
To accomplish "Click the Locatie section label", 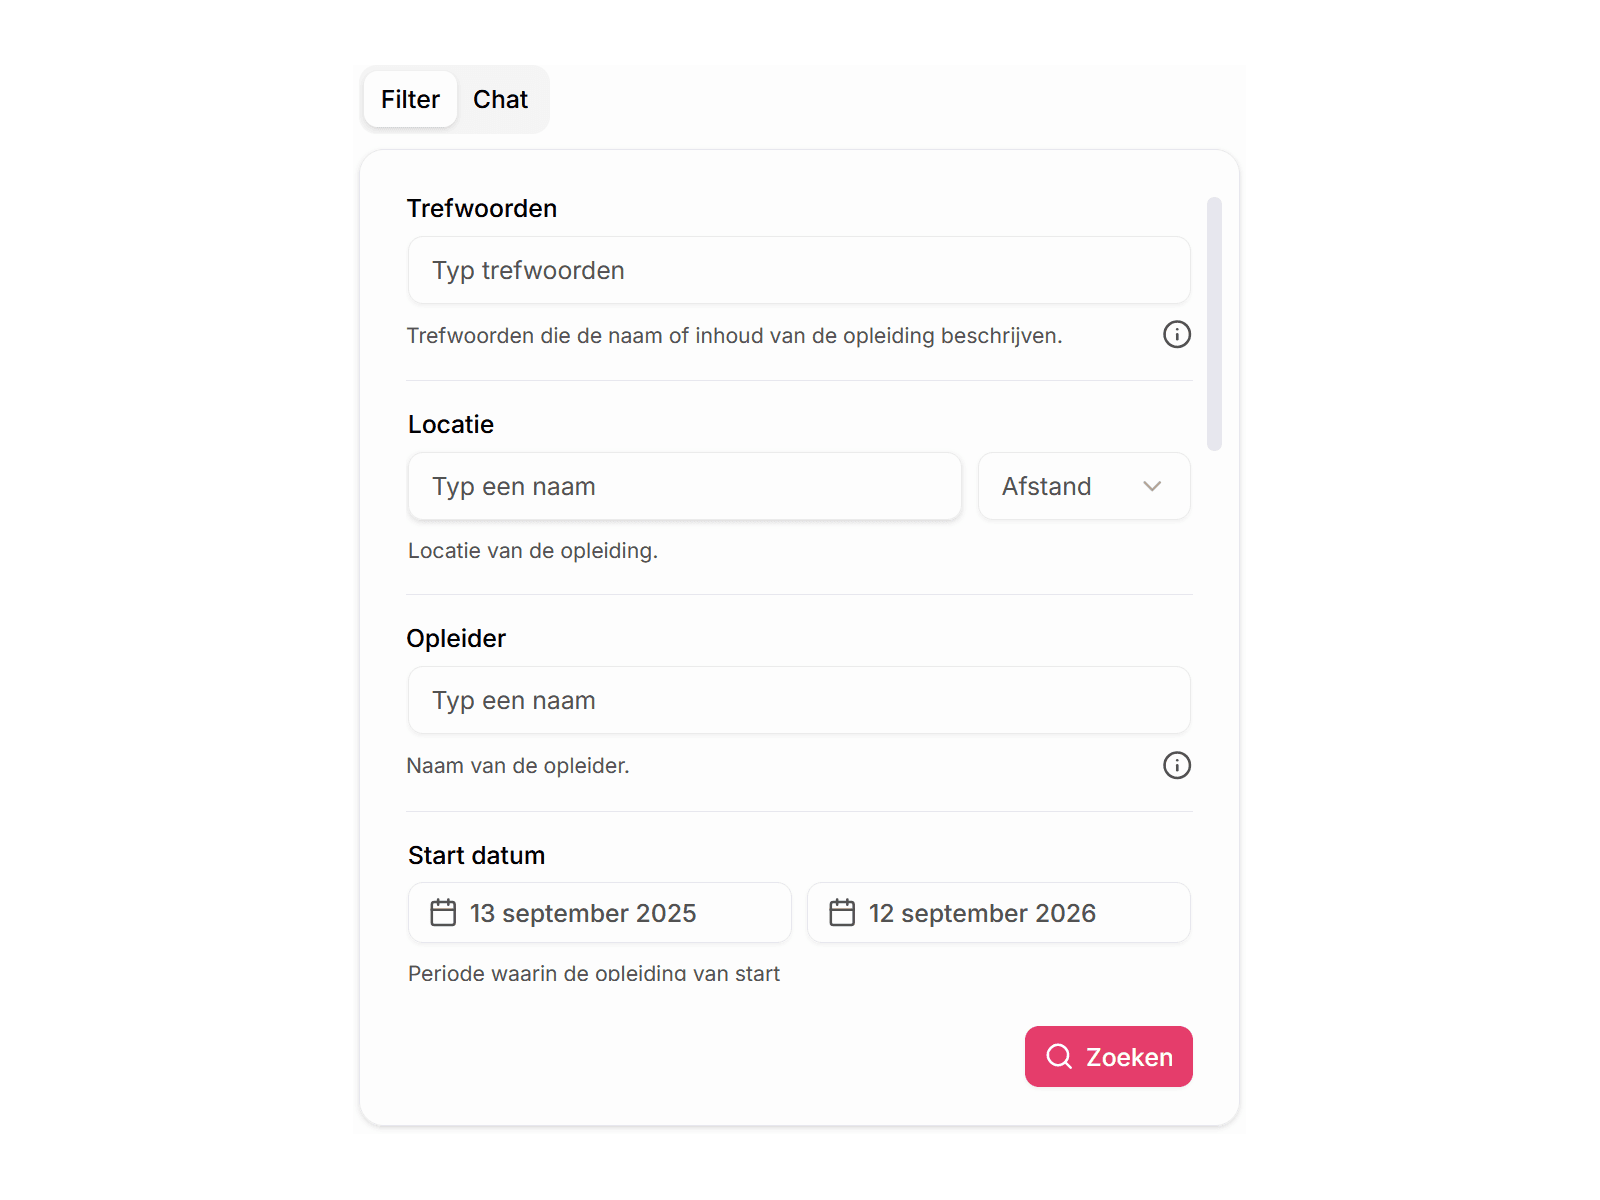I will pos(451,425).
